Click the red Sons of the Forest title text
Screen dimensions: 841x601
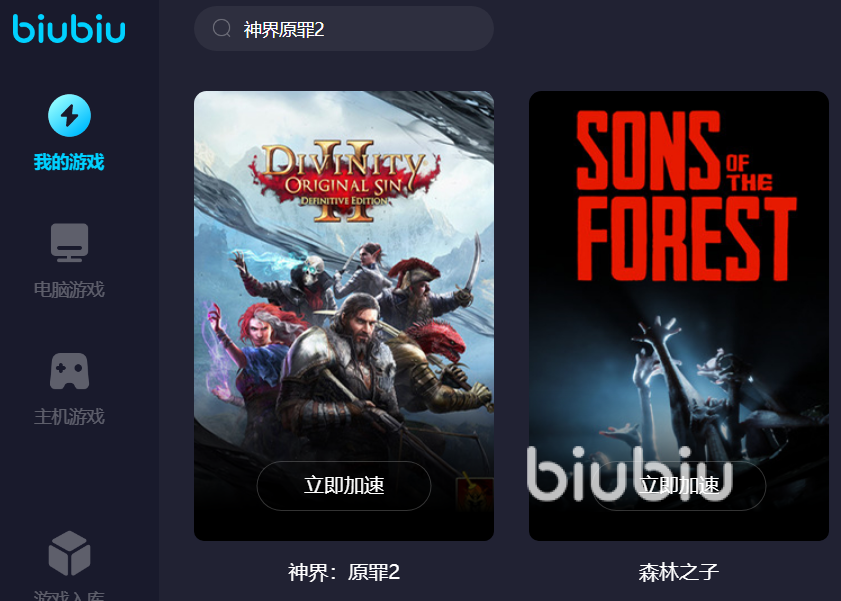(x=686, y=196)
